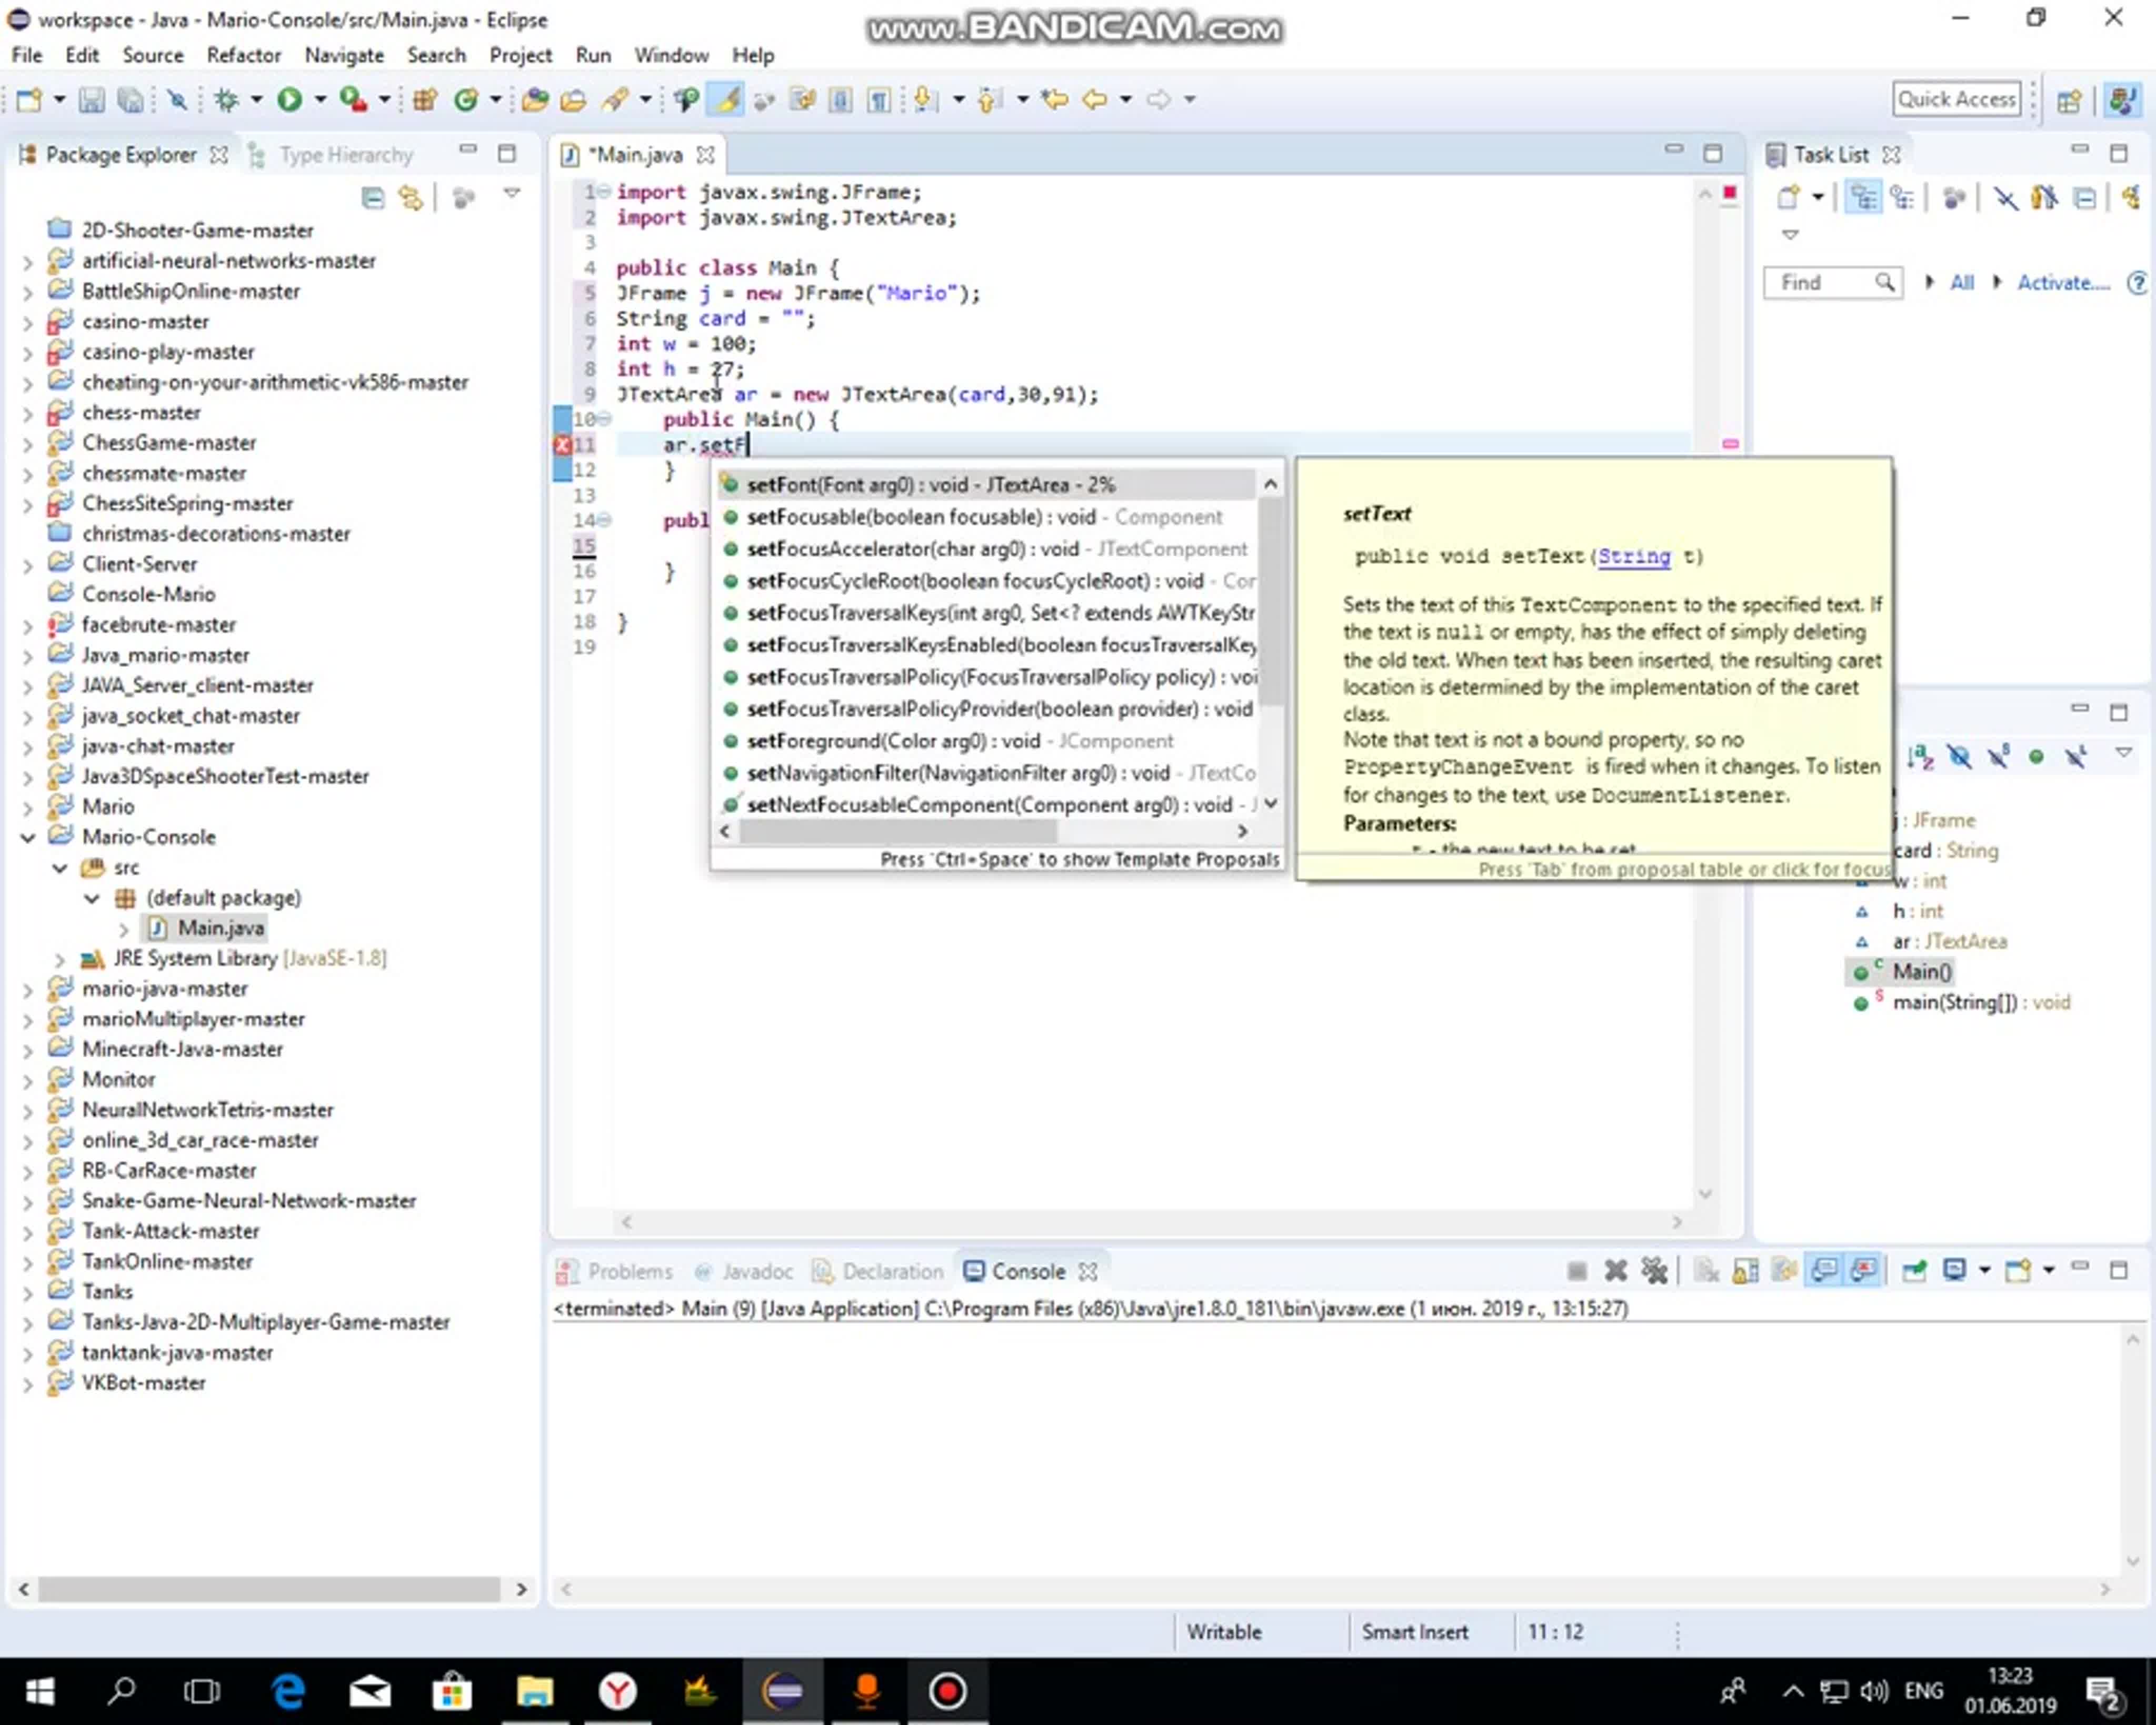
Task: Open the Run button dropdown arrow
Action: [320, 99]
